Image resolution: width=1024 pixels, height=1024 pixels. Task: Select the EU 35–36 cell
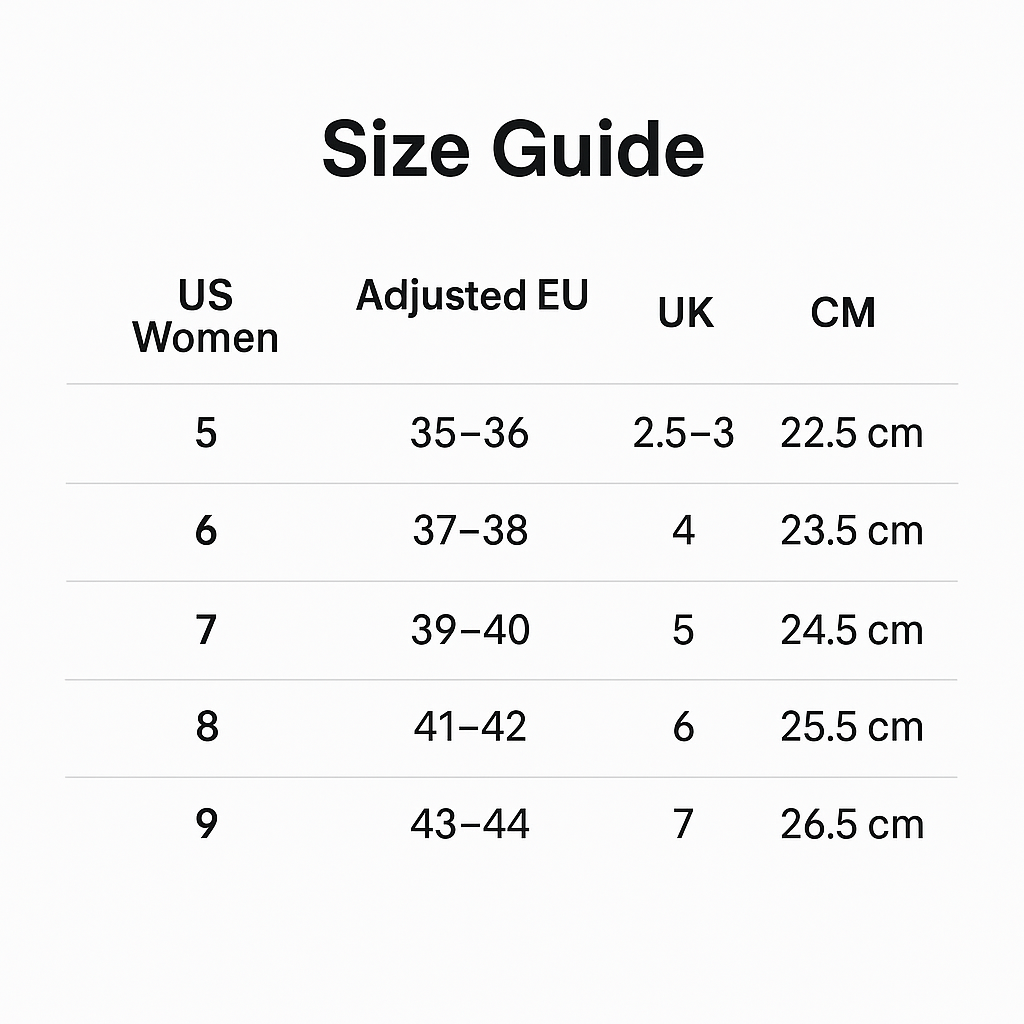click(x=469, y=433)
